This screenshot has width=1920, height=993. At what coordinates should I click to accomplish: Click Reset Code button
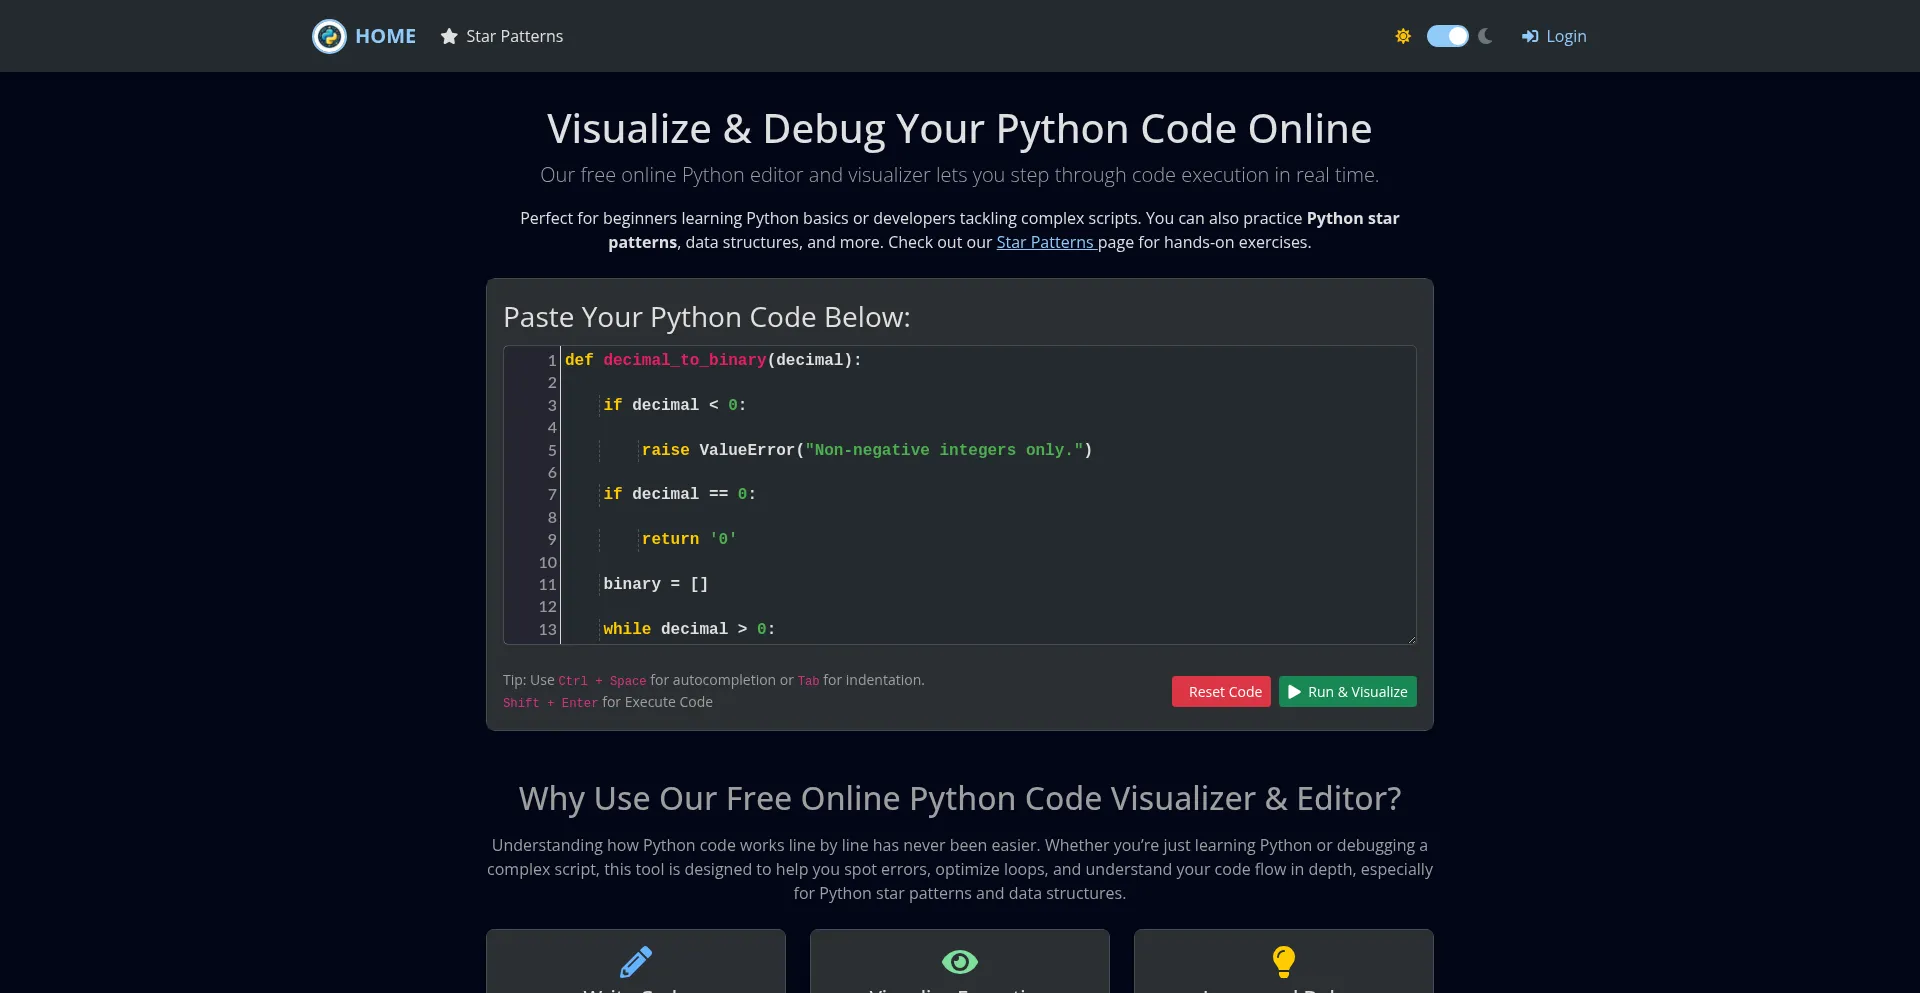1221,692
